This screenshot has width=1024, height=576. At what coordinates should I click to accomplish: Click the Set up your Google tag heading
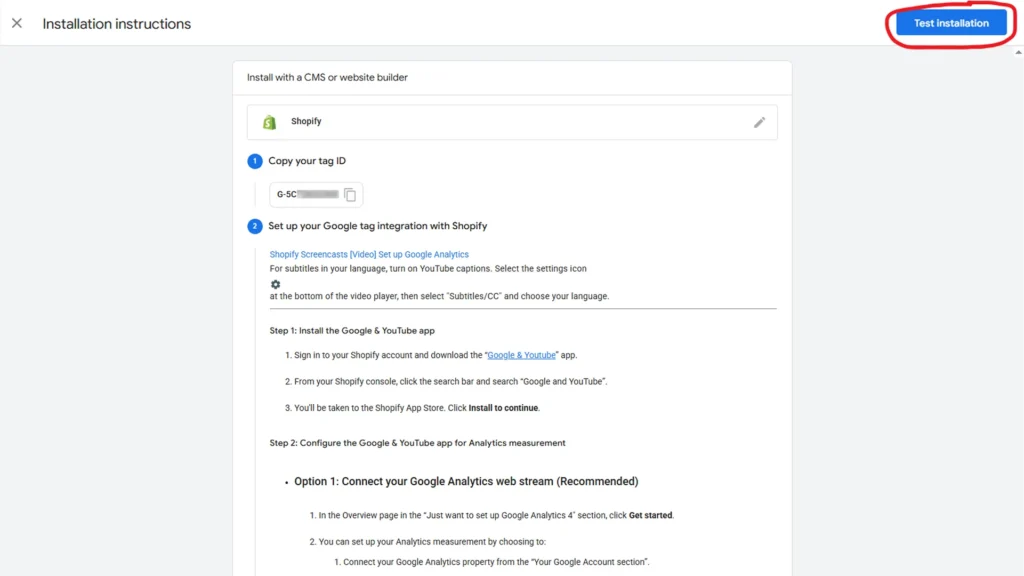377,226
